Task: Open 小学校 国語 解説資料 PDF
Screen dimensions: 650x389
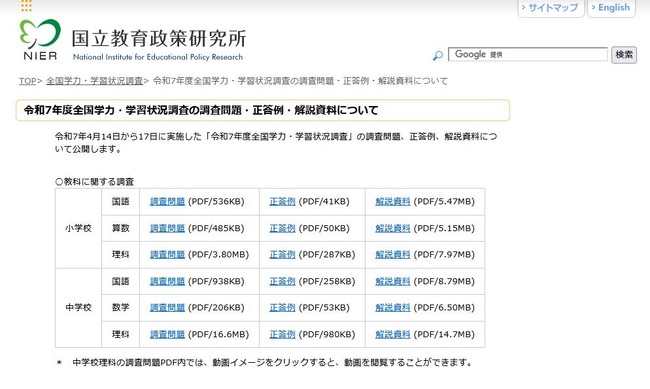Action: coord(393,202)
